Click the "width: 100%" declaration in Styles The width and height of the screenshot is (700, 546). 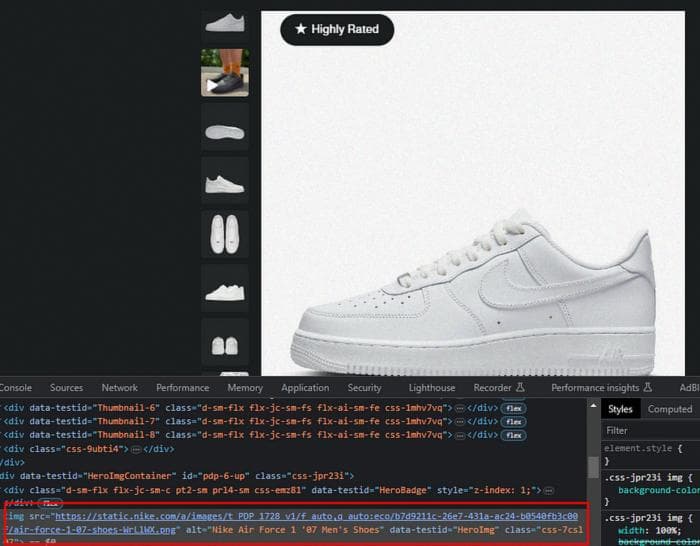(x=649, y=531)
